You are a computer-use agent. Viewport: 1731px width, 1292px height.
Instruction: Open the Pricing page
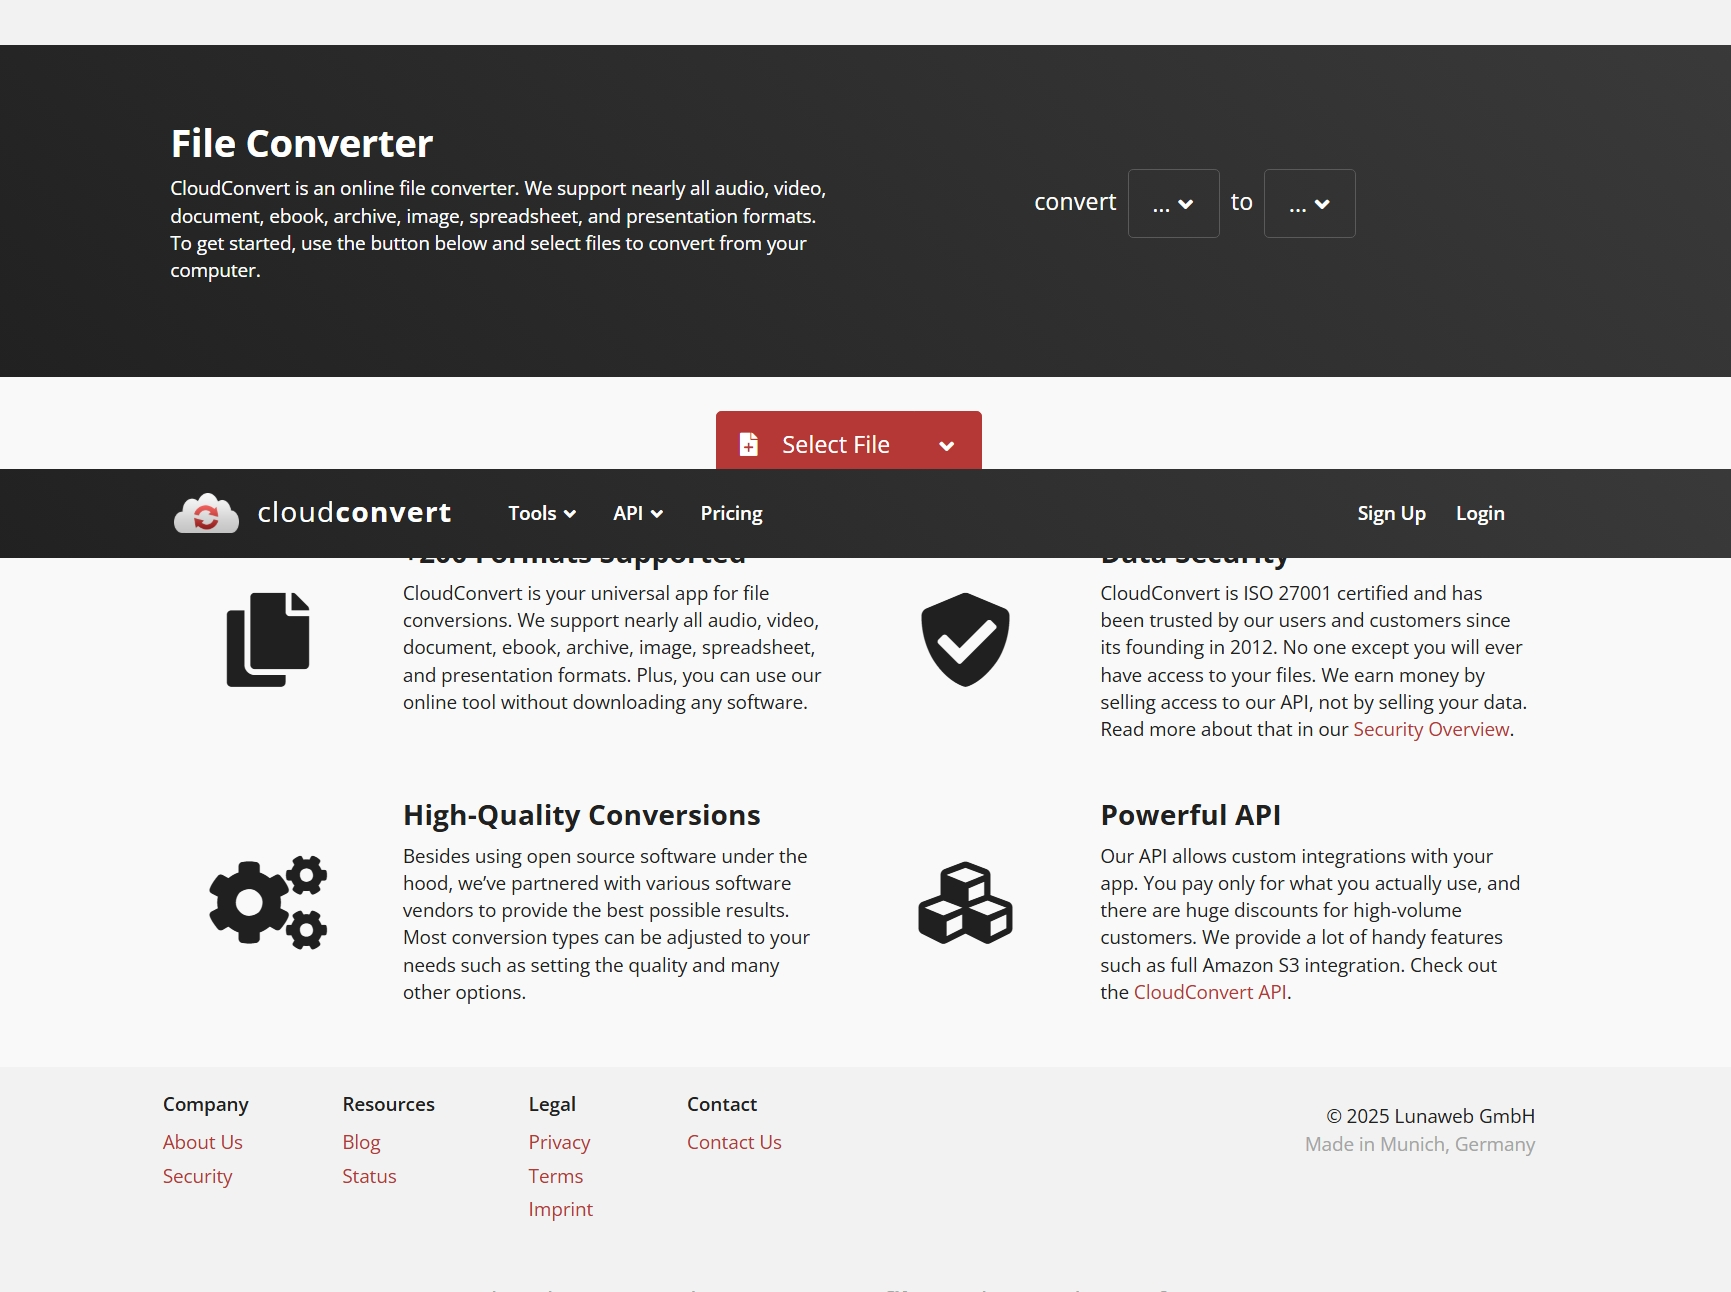731,513
